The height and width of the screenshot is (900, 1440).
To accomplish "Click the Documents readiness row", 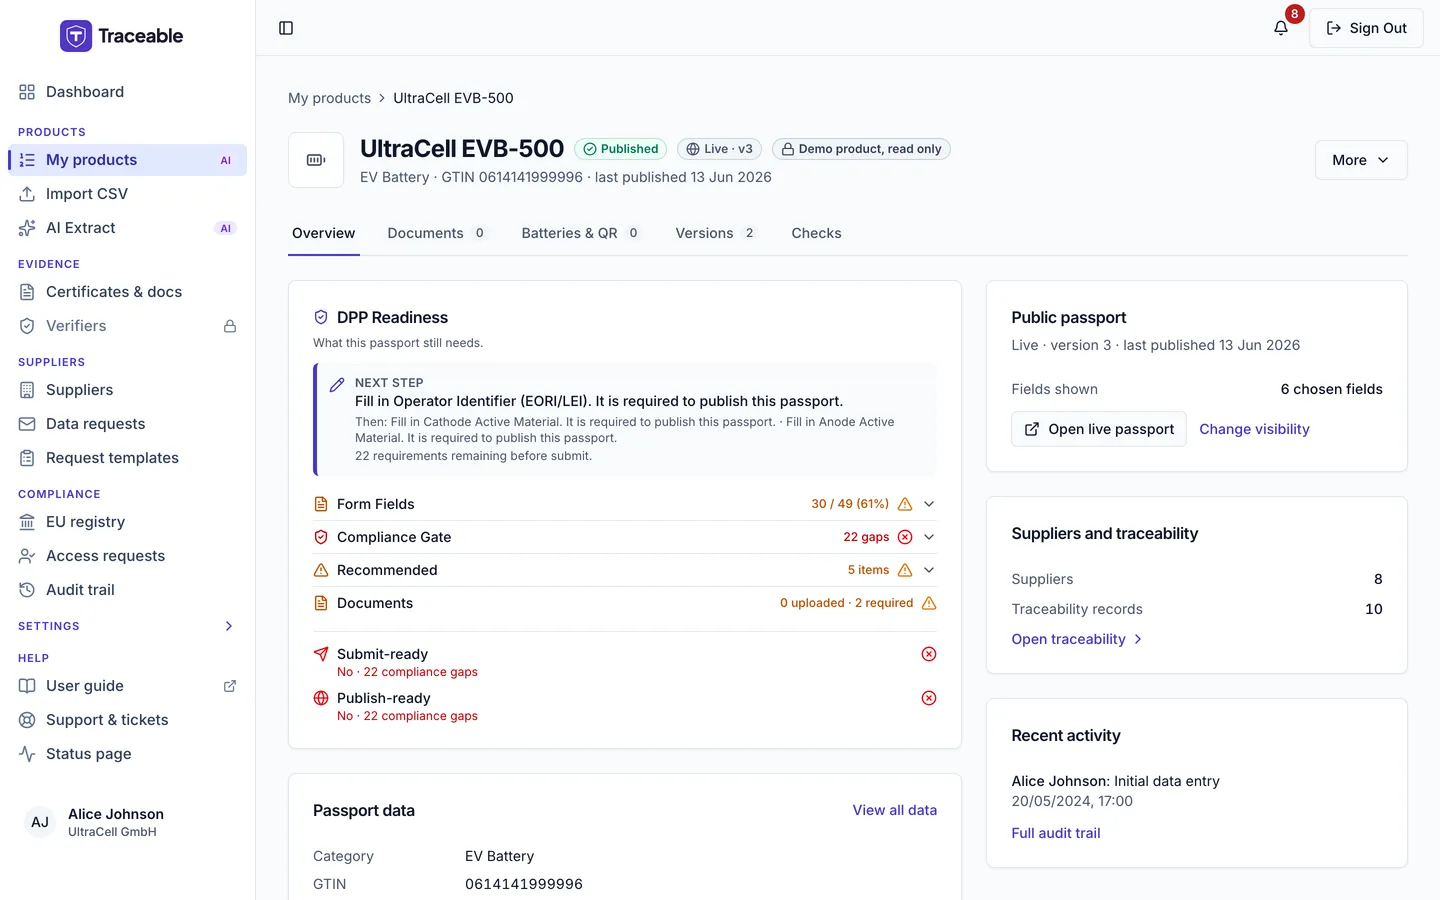I will [x=625, y=603].
